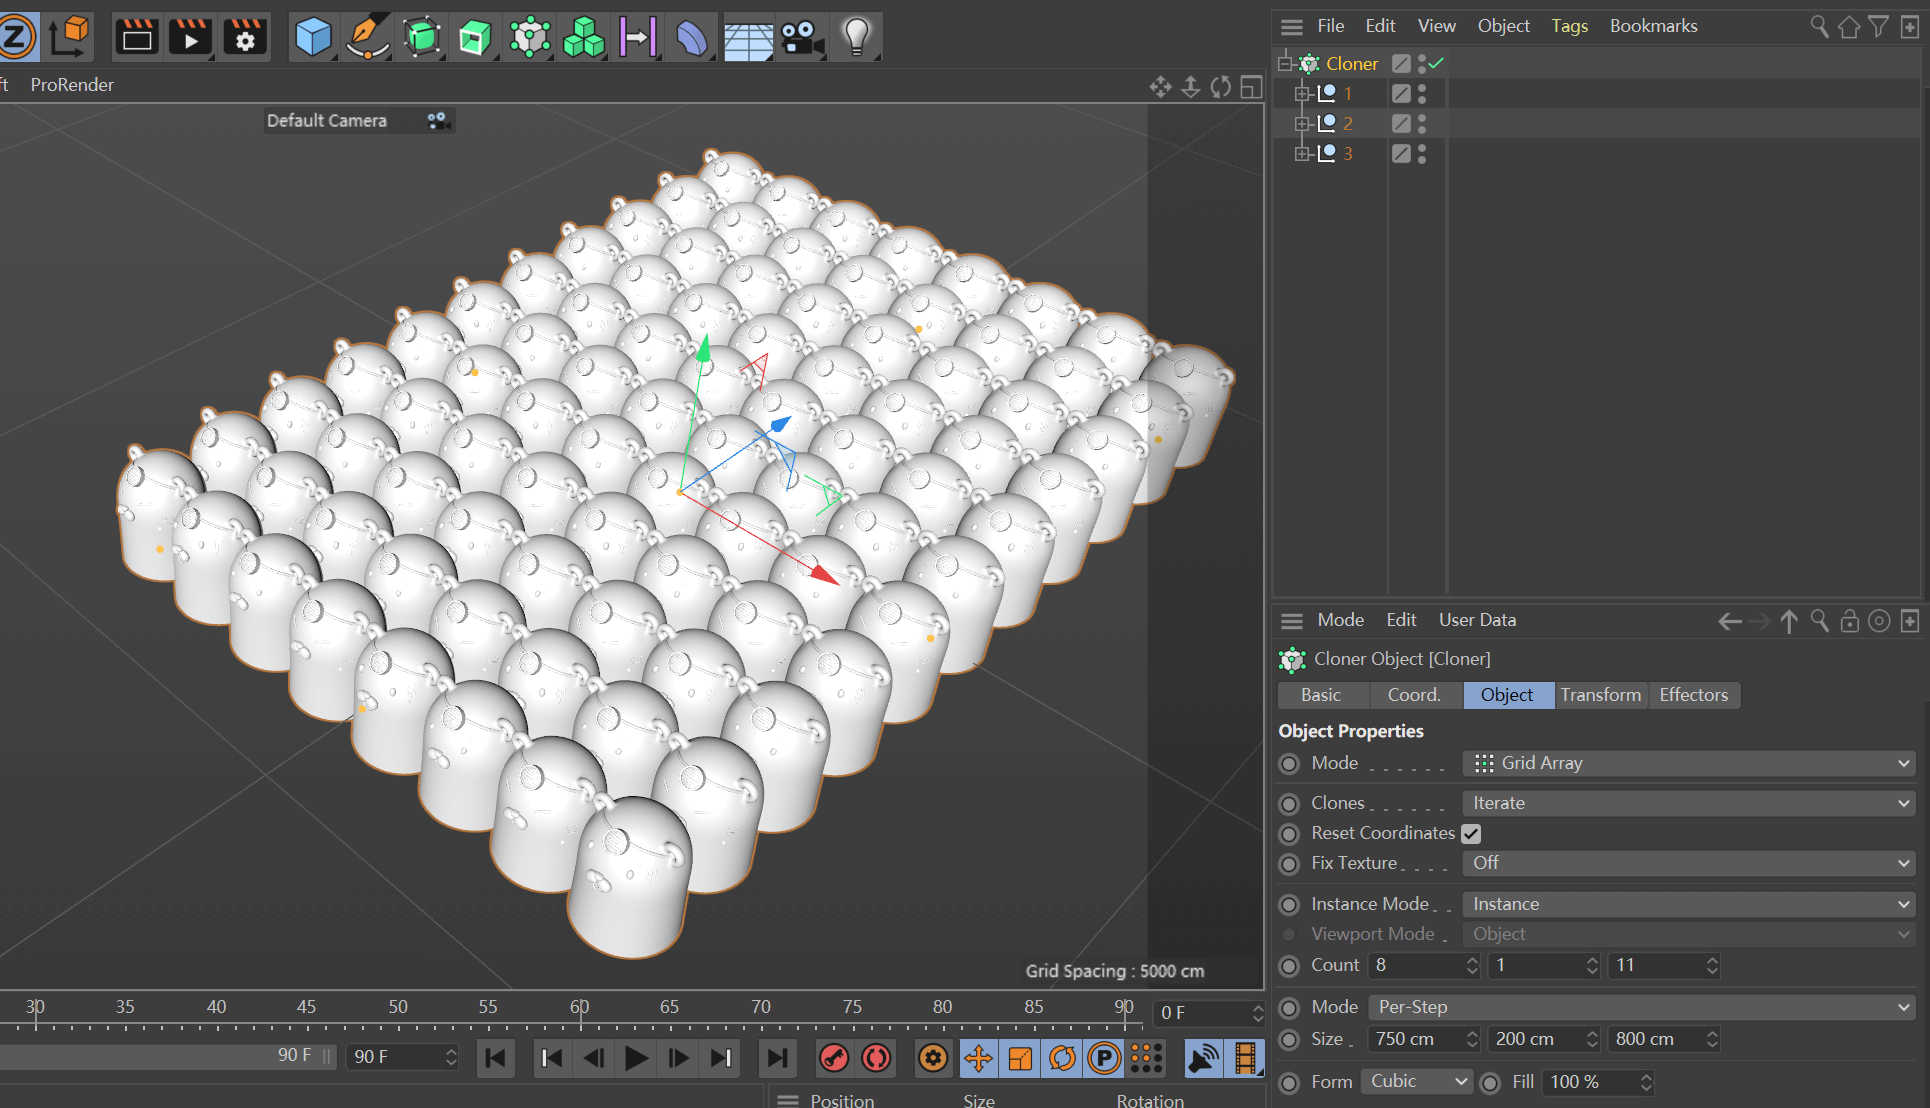Viewport: 1930px width, 1108px height.
Task: Click the viewport rotate camera icon
Action: pyautogui.click(x=1220, y=87)
